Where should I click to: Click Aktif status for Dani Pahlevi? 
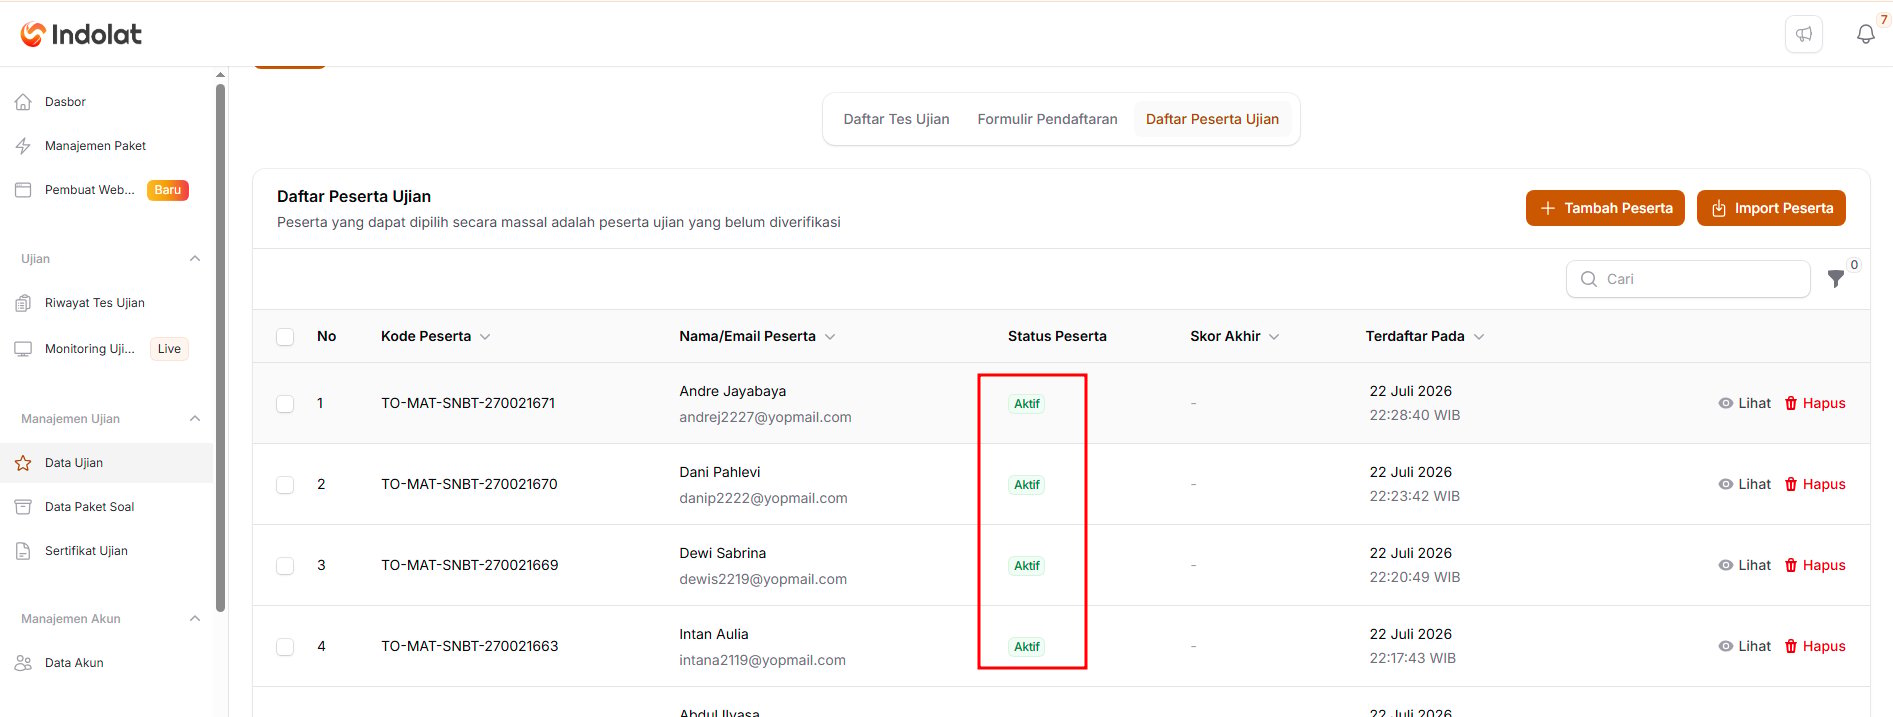tap(1027, 485)
